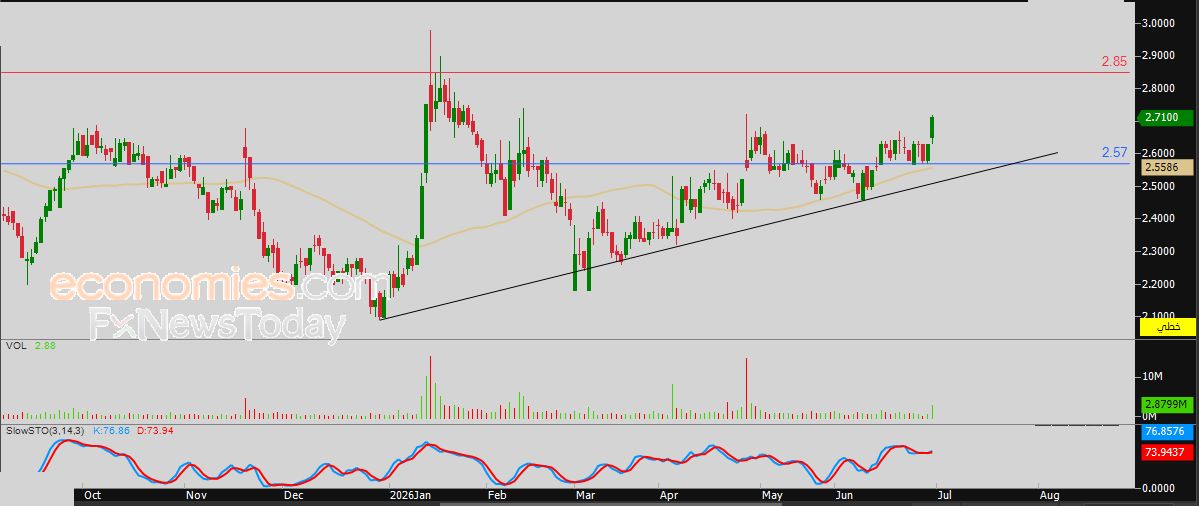Click the 2026Jan label on time axis

point(410,496)
